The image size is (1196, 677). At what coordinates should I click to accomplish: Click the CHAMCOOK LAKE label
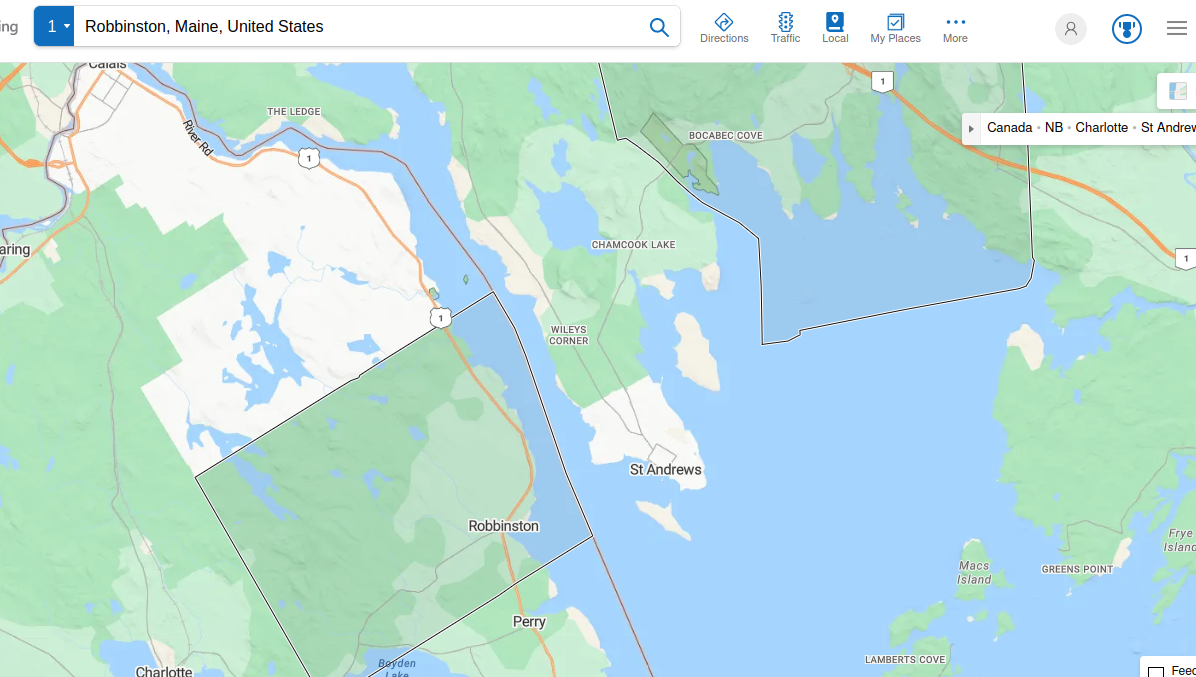tap(633, 245)
